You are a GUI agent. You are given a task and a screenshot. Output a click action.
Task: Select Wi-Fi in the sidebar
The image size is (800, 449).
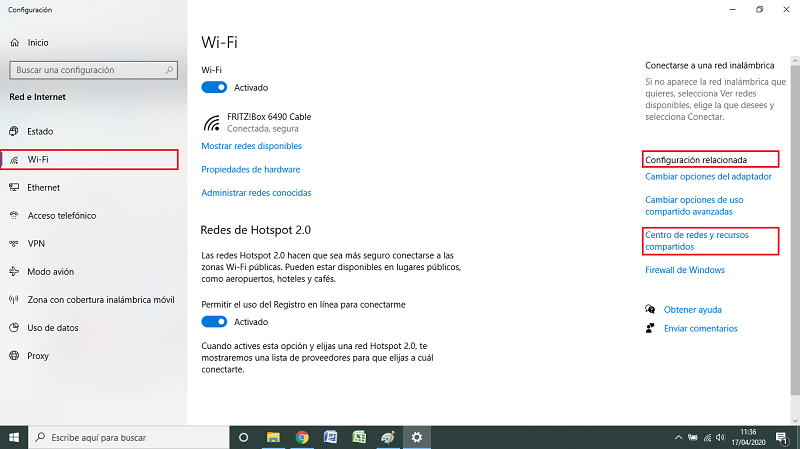(x=89, y=160)
